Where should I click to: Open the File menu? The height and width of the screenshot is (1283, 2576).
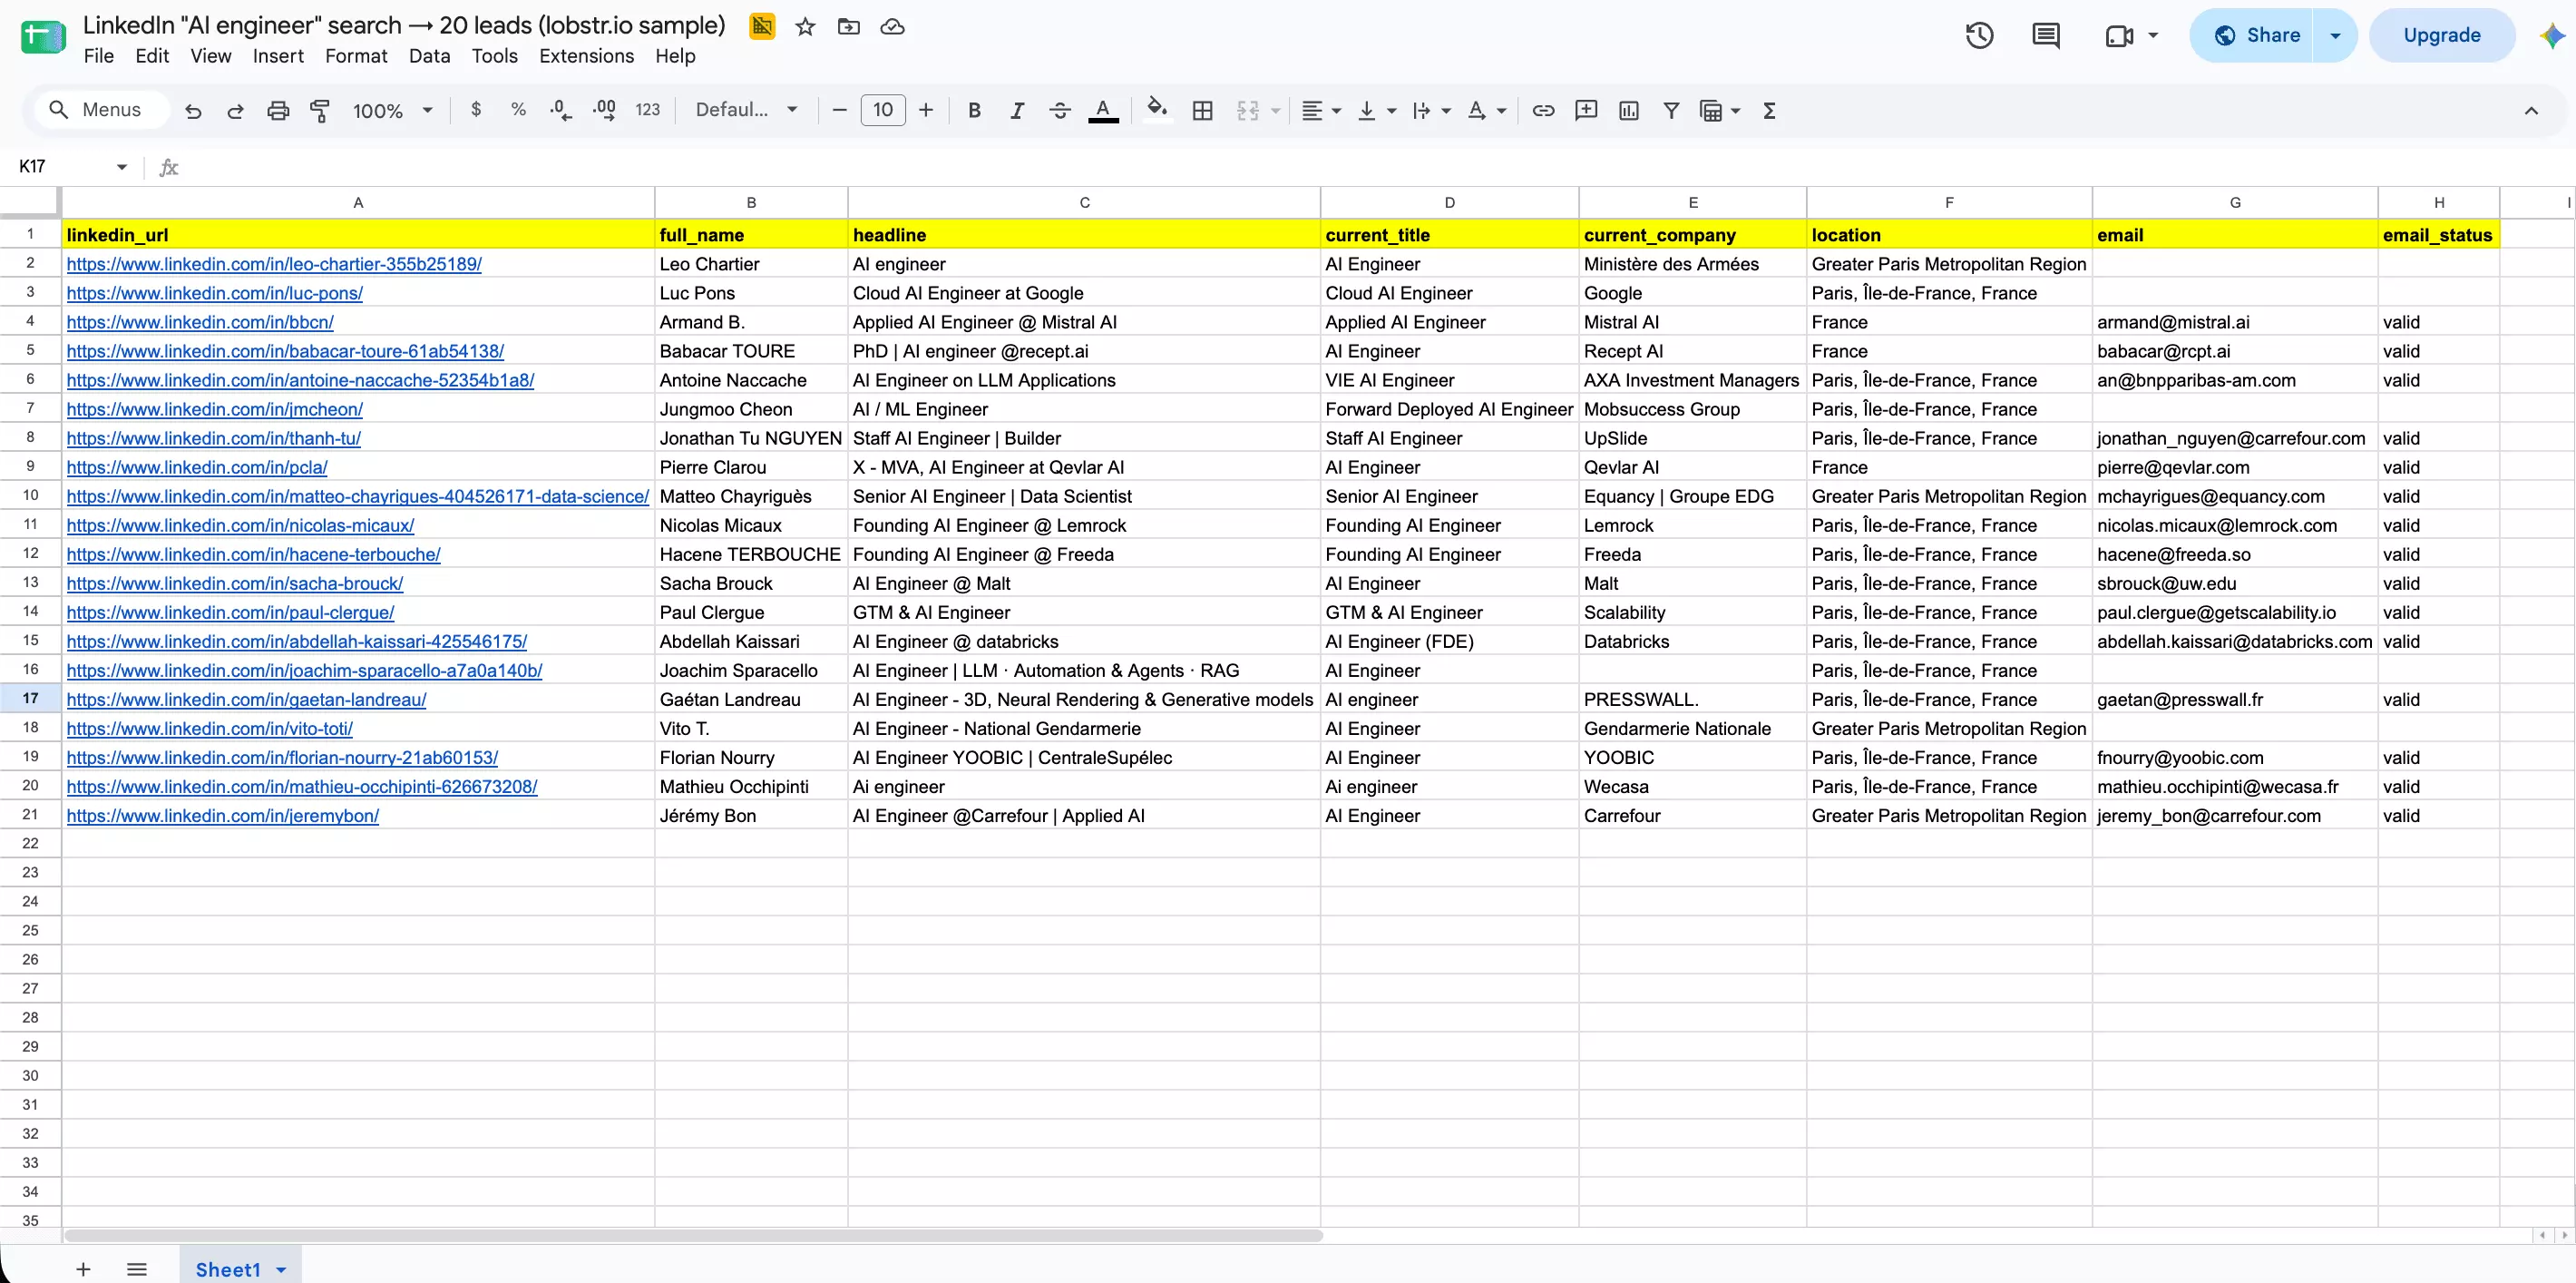(98, 56)
